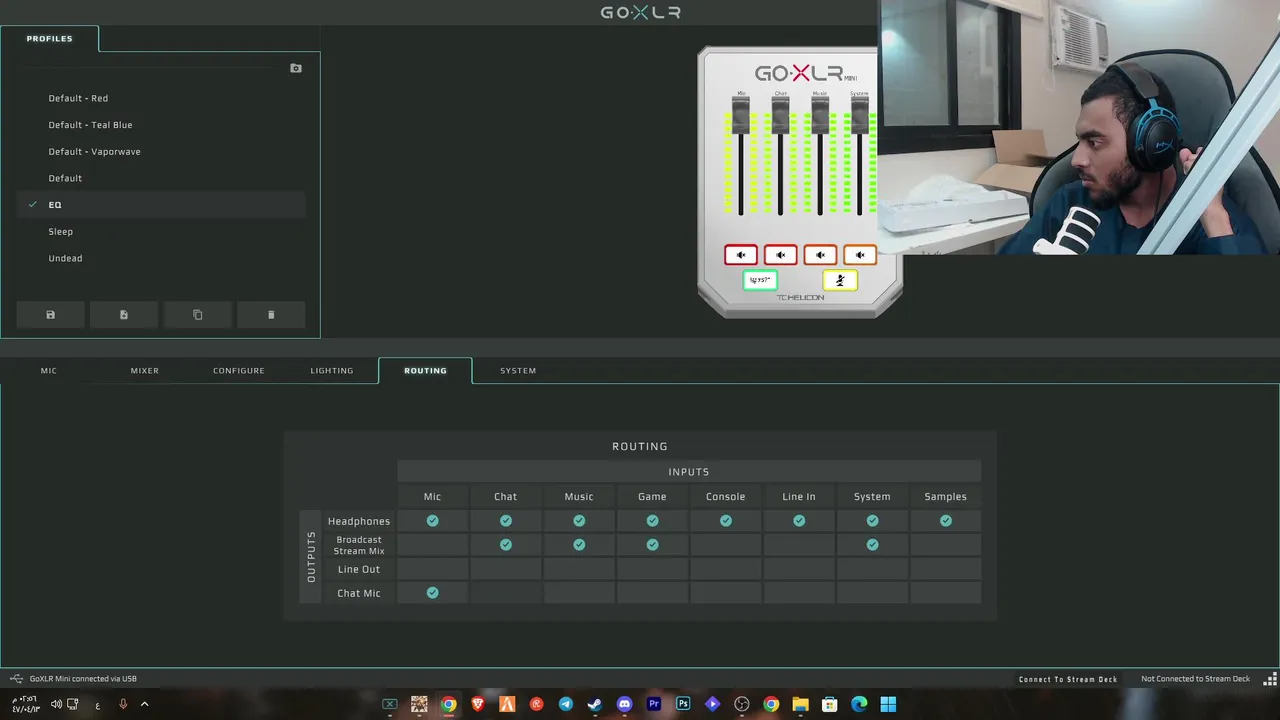Open File Explorer from the taskbar

(800, 704)
